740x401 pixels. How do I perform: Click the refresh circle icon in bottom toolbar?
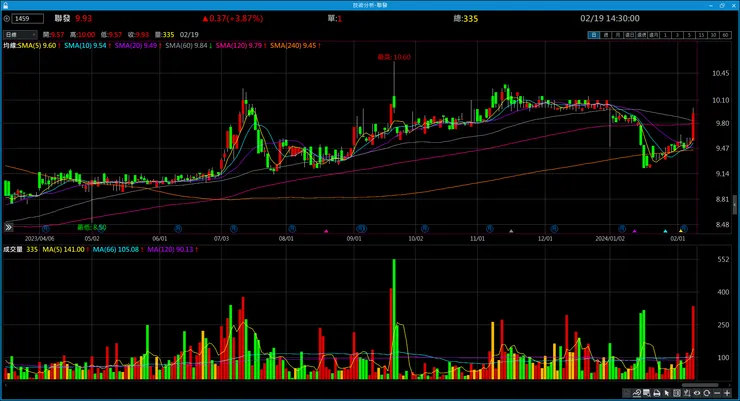click(706, 393)
